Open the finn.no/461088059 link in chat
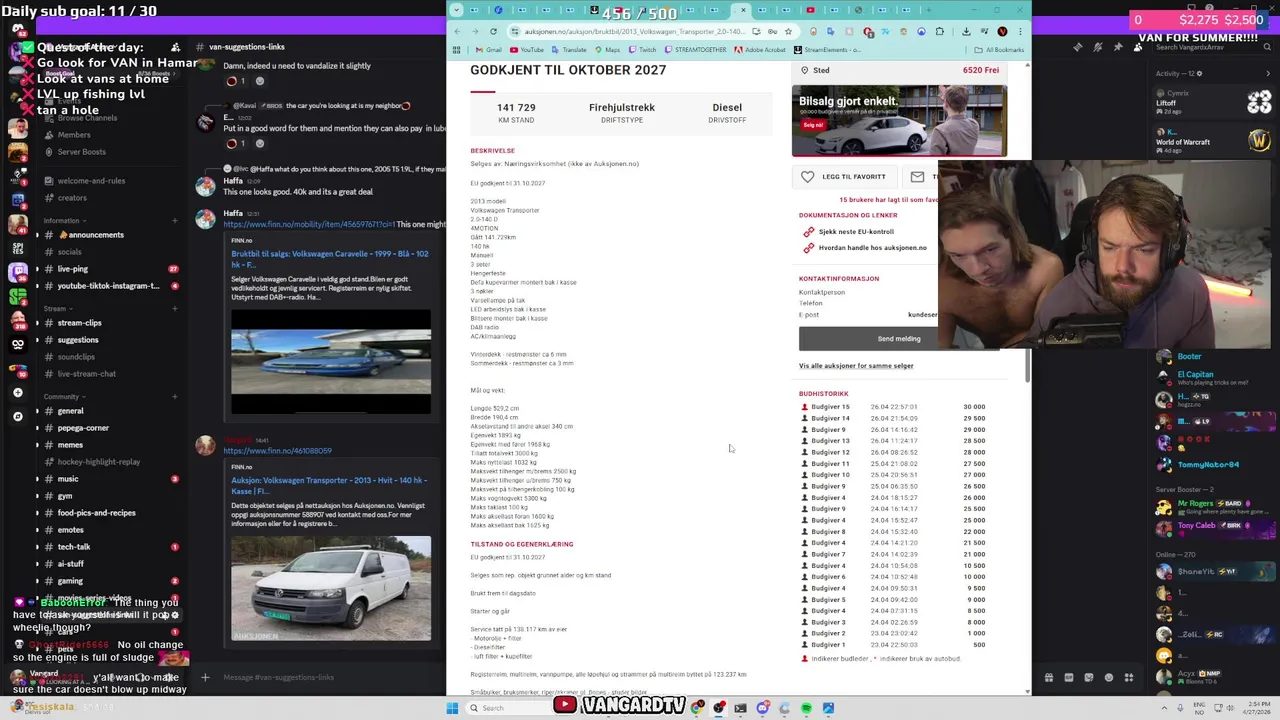Image resolution: width=1280 pixels, height=720 pixels. 277,451
